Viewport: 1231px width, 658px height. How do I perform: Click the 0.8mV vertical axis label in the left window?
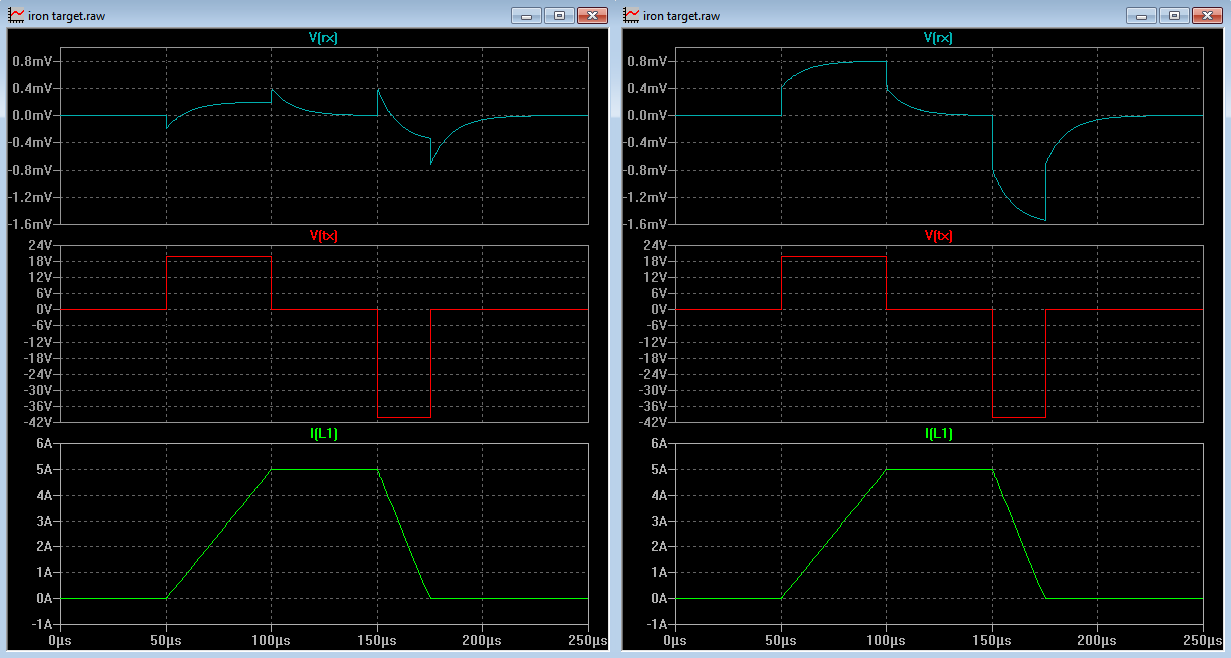[x=31, y=61]
